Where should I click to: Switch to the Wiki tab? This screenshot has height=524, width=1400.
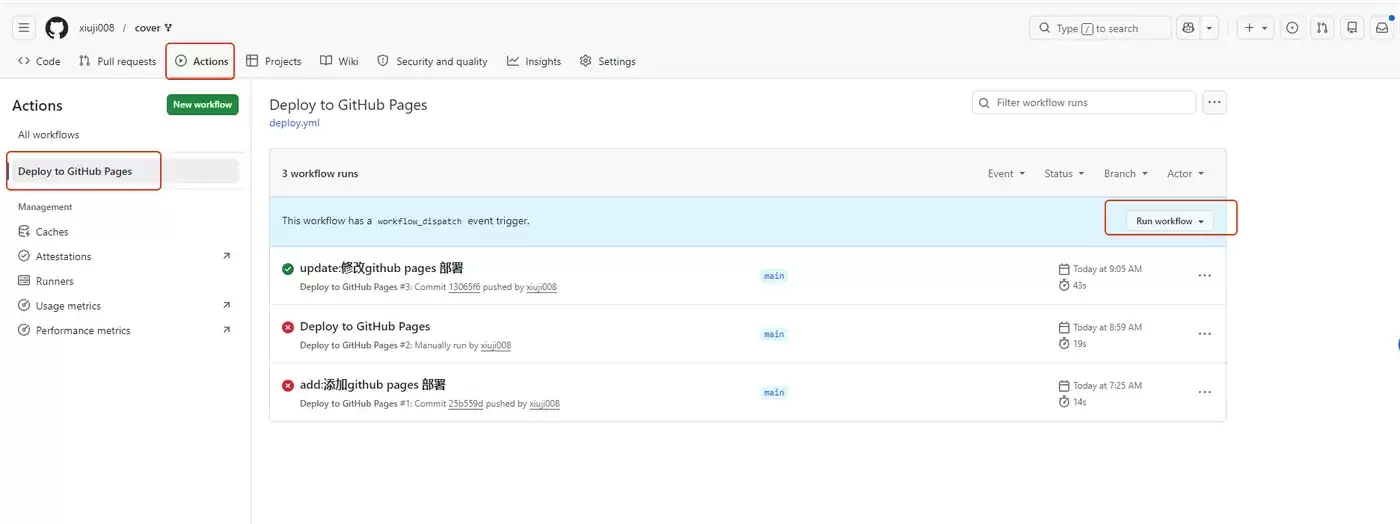click(x=339, y=61)
